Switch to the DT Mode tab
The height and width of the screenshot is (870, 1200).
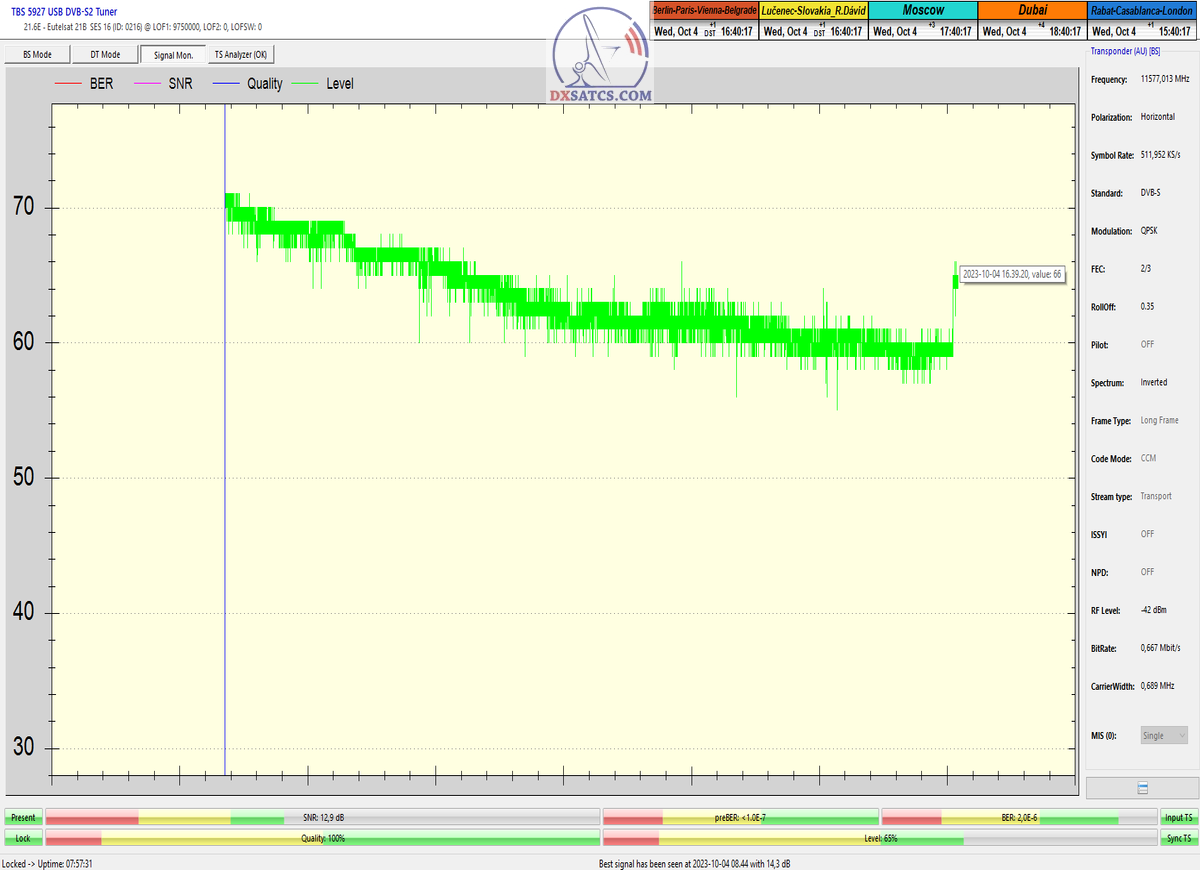(104, 55)
